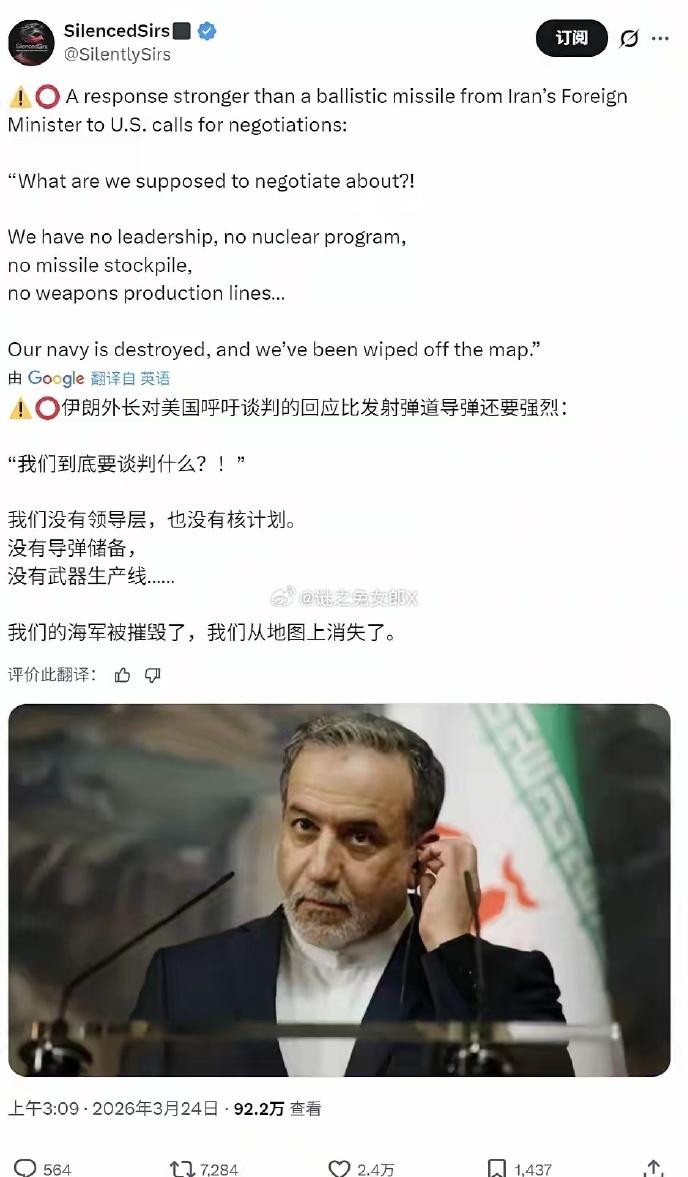688x1177 pixels.
Task: Open the 上午3:09 · 2026年3月24日 timestamp
Action: point(113,1109)
